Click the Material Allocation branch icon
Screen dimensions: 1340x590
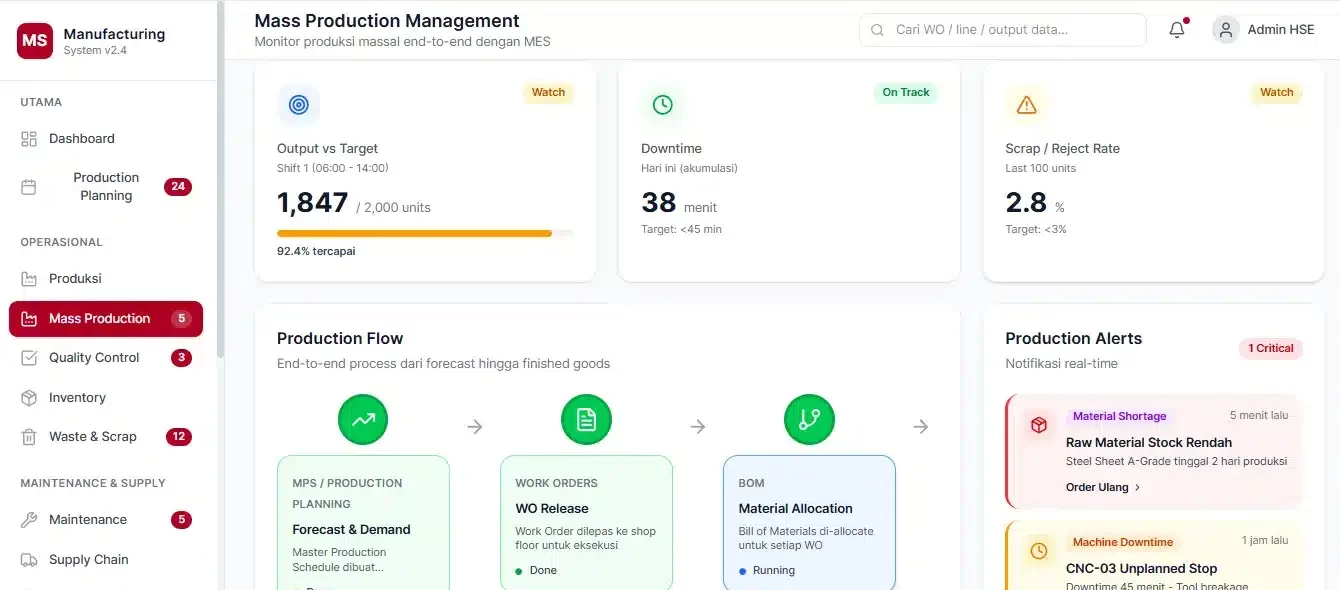point(809,420)
